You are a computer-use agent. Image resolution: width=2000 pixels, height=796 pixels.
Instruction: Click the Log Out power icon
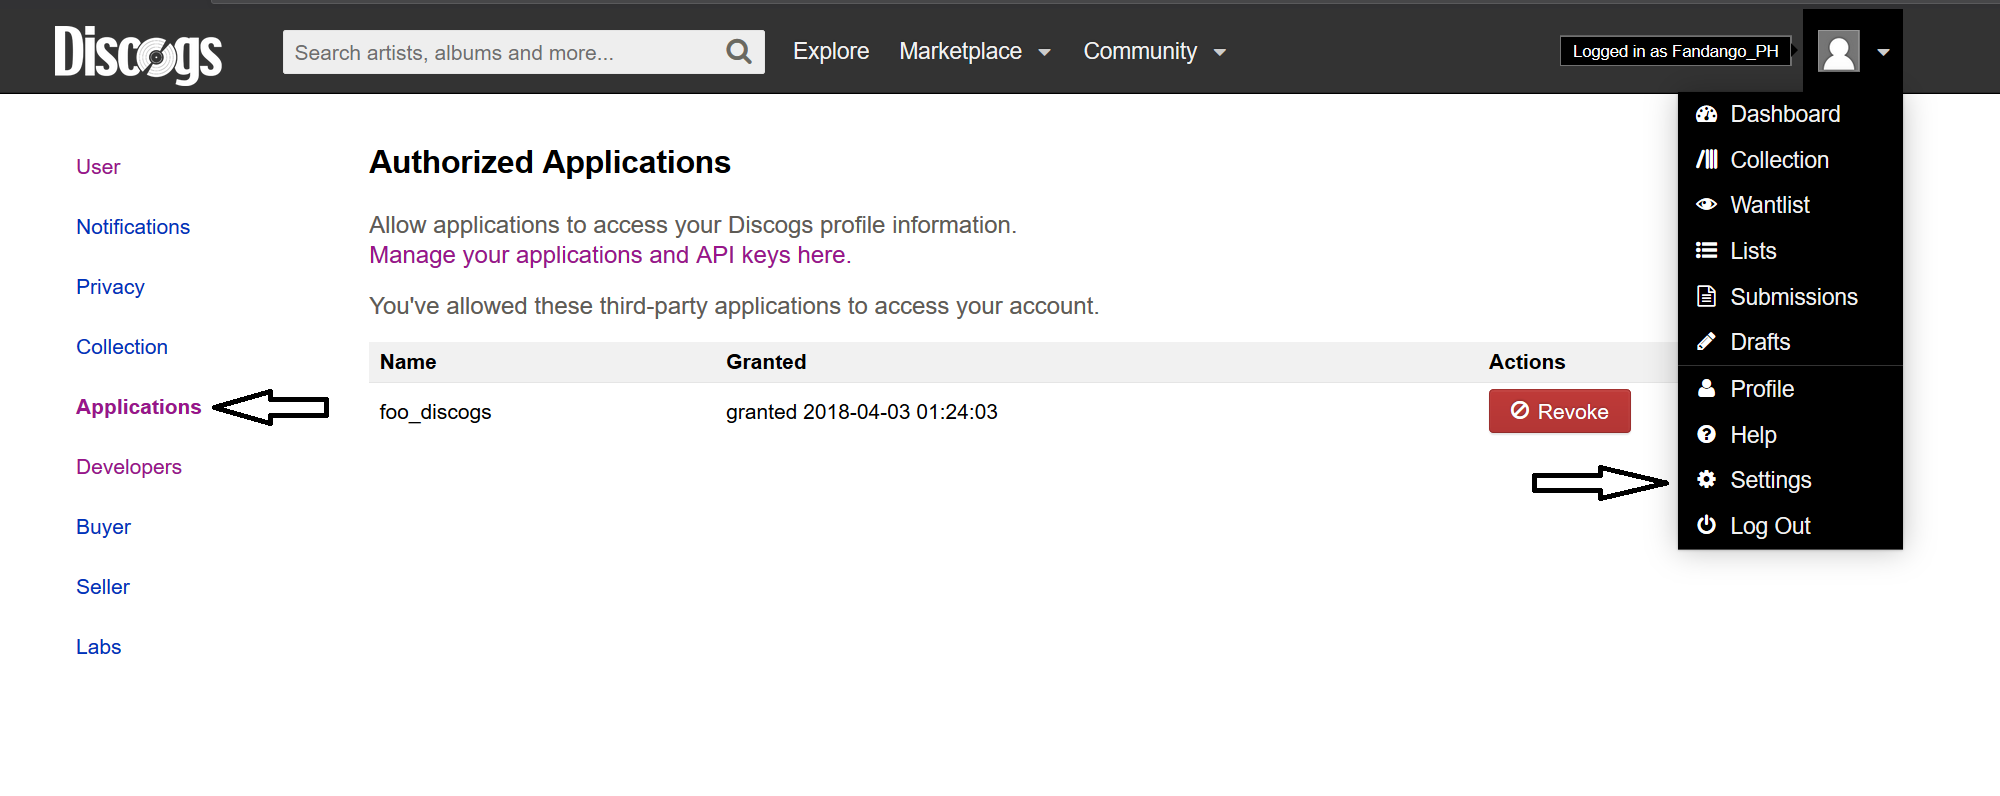click(x=1706, y=525)
